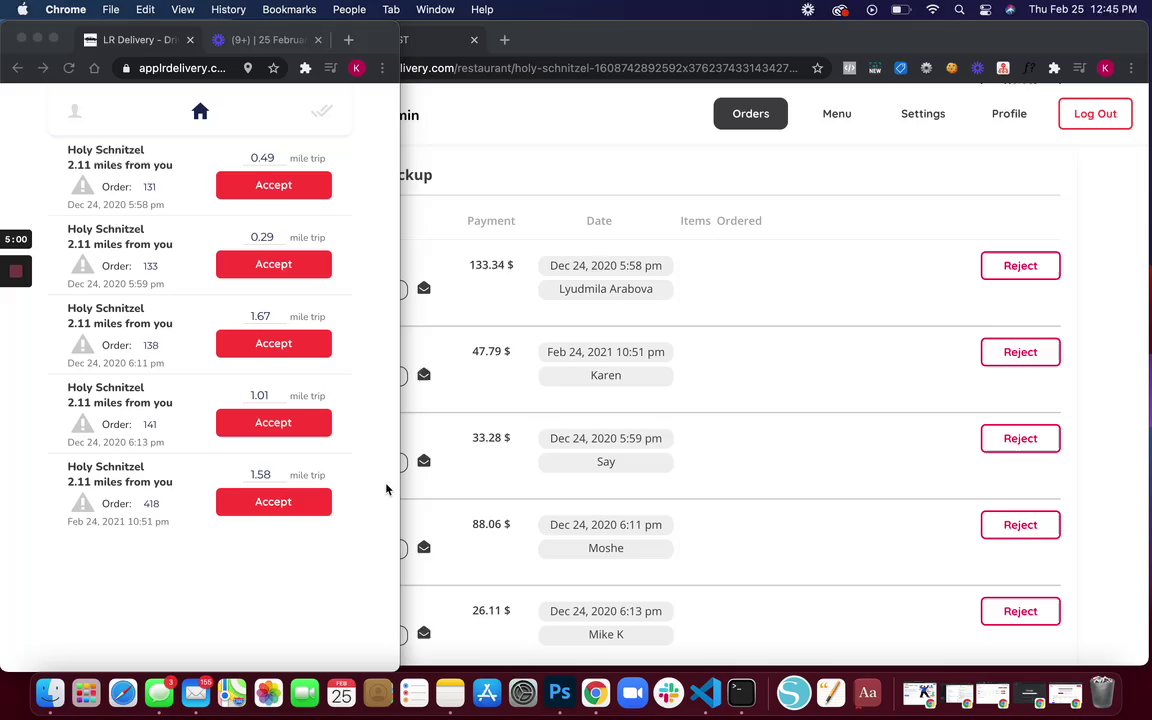Open media control icon in back window
Screen dimensions: 1152x720
click(x=1079, y=68)
